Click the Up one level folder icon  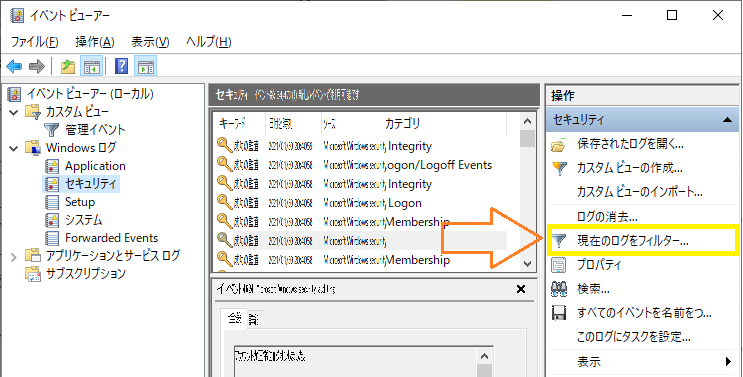pos(68,67)
